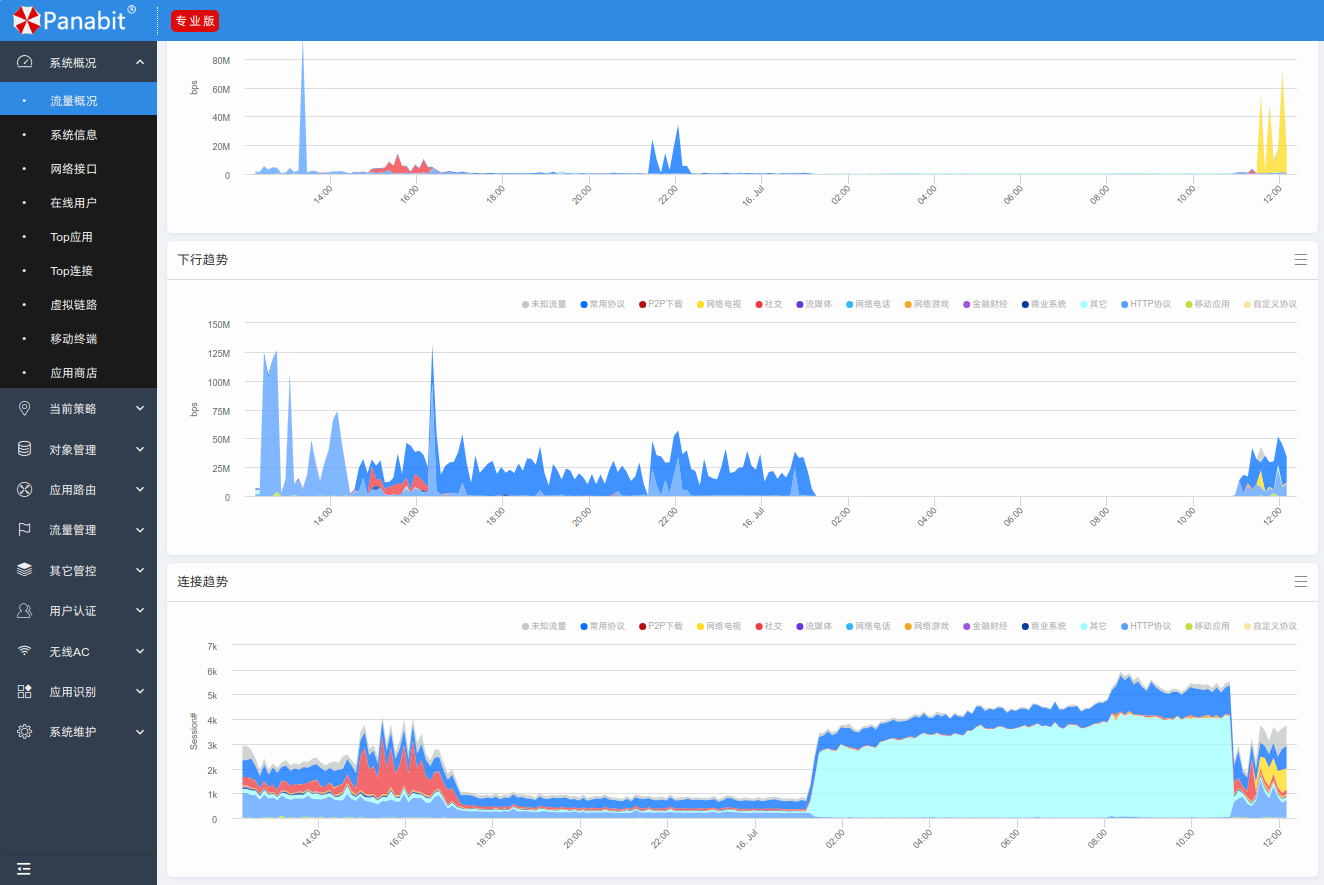Expand the 应用路由 chevron
Viewport: 1324px width, 885px height.
click(x=140, y=489)
